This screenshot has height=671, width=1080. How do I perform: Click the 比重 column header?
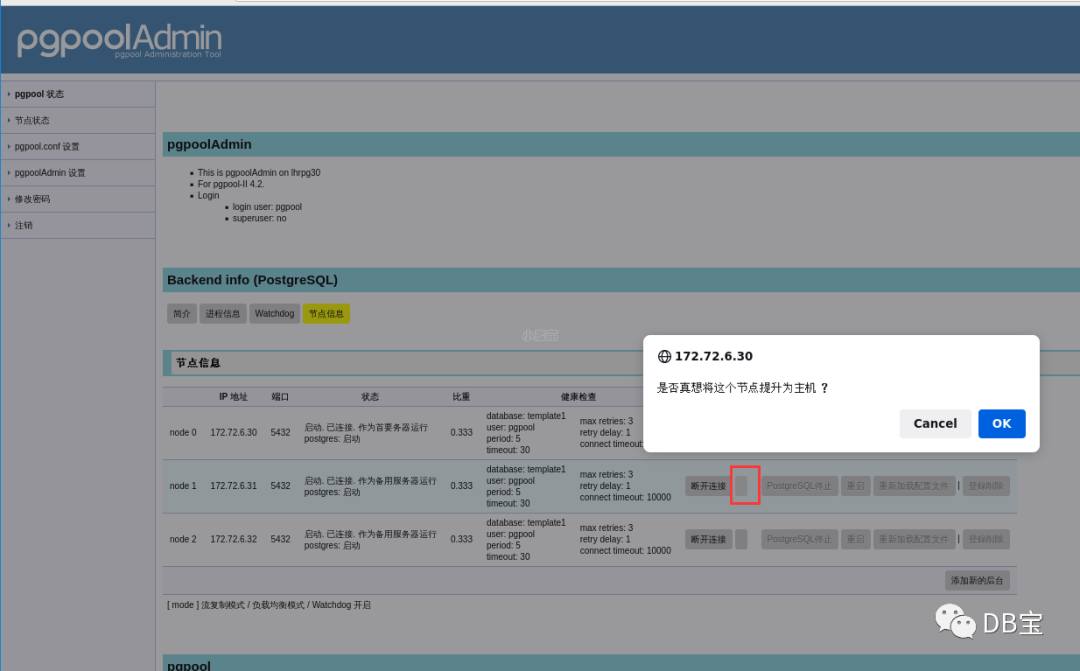click(461, 397)
